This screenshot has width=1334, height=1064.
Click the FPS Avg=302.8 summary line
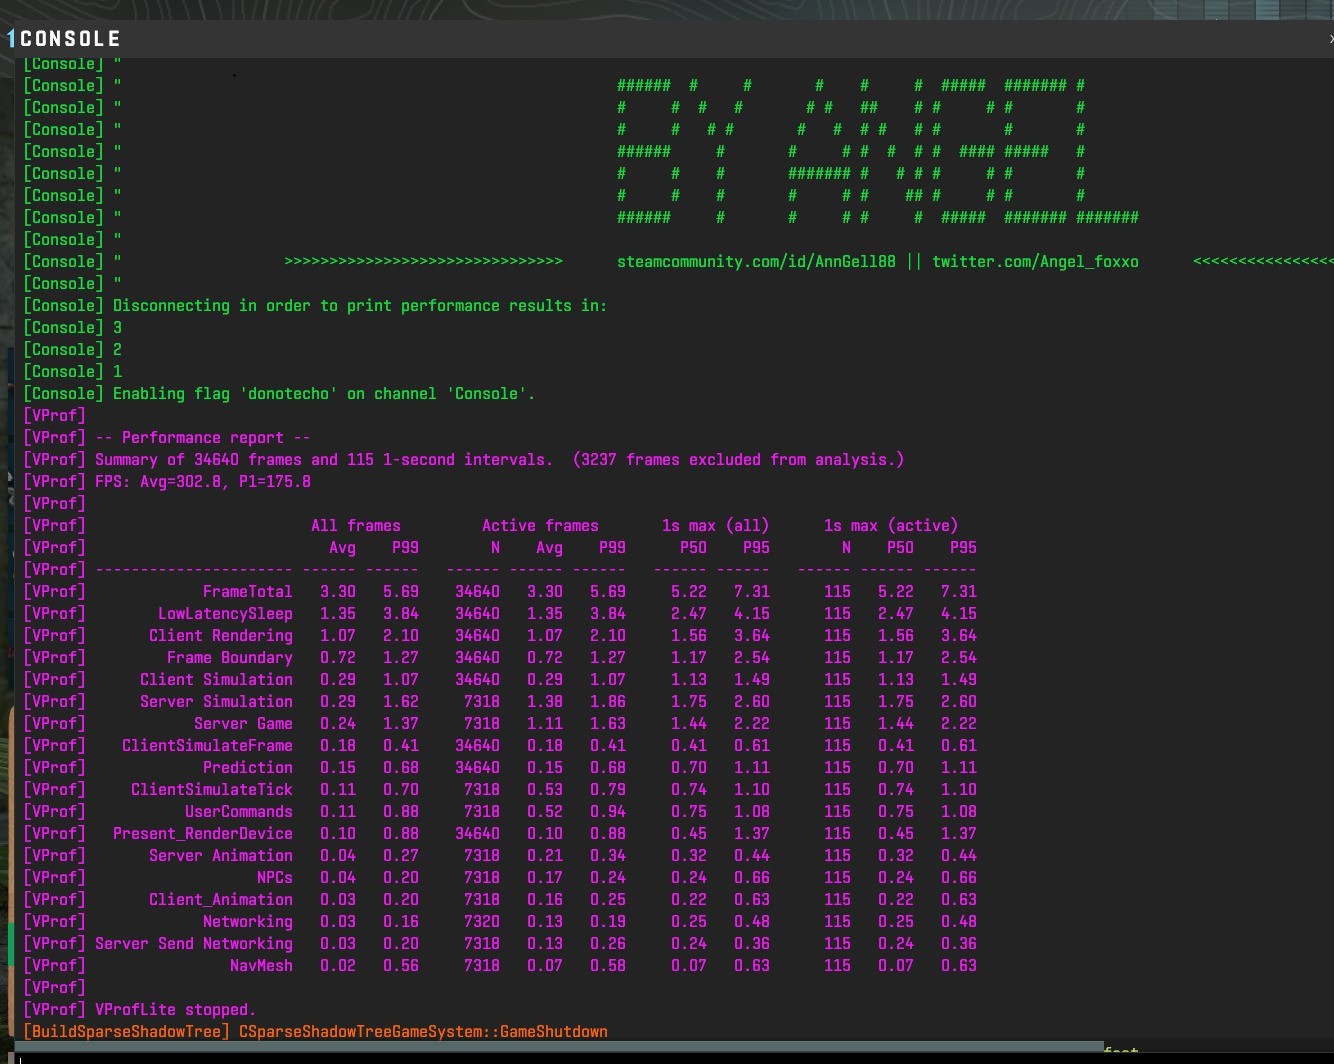tap(202, 482)
